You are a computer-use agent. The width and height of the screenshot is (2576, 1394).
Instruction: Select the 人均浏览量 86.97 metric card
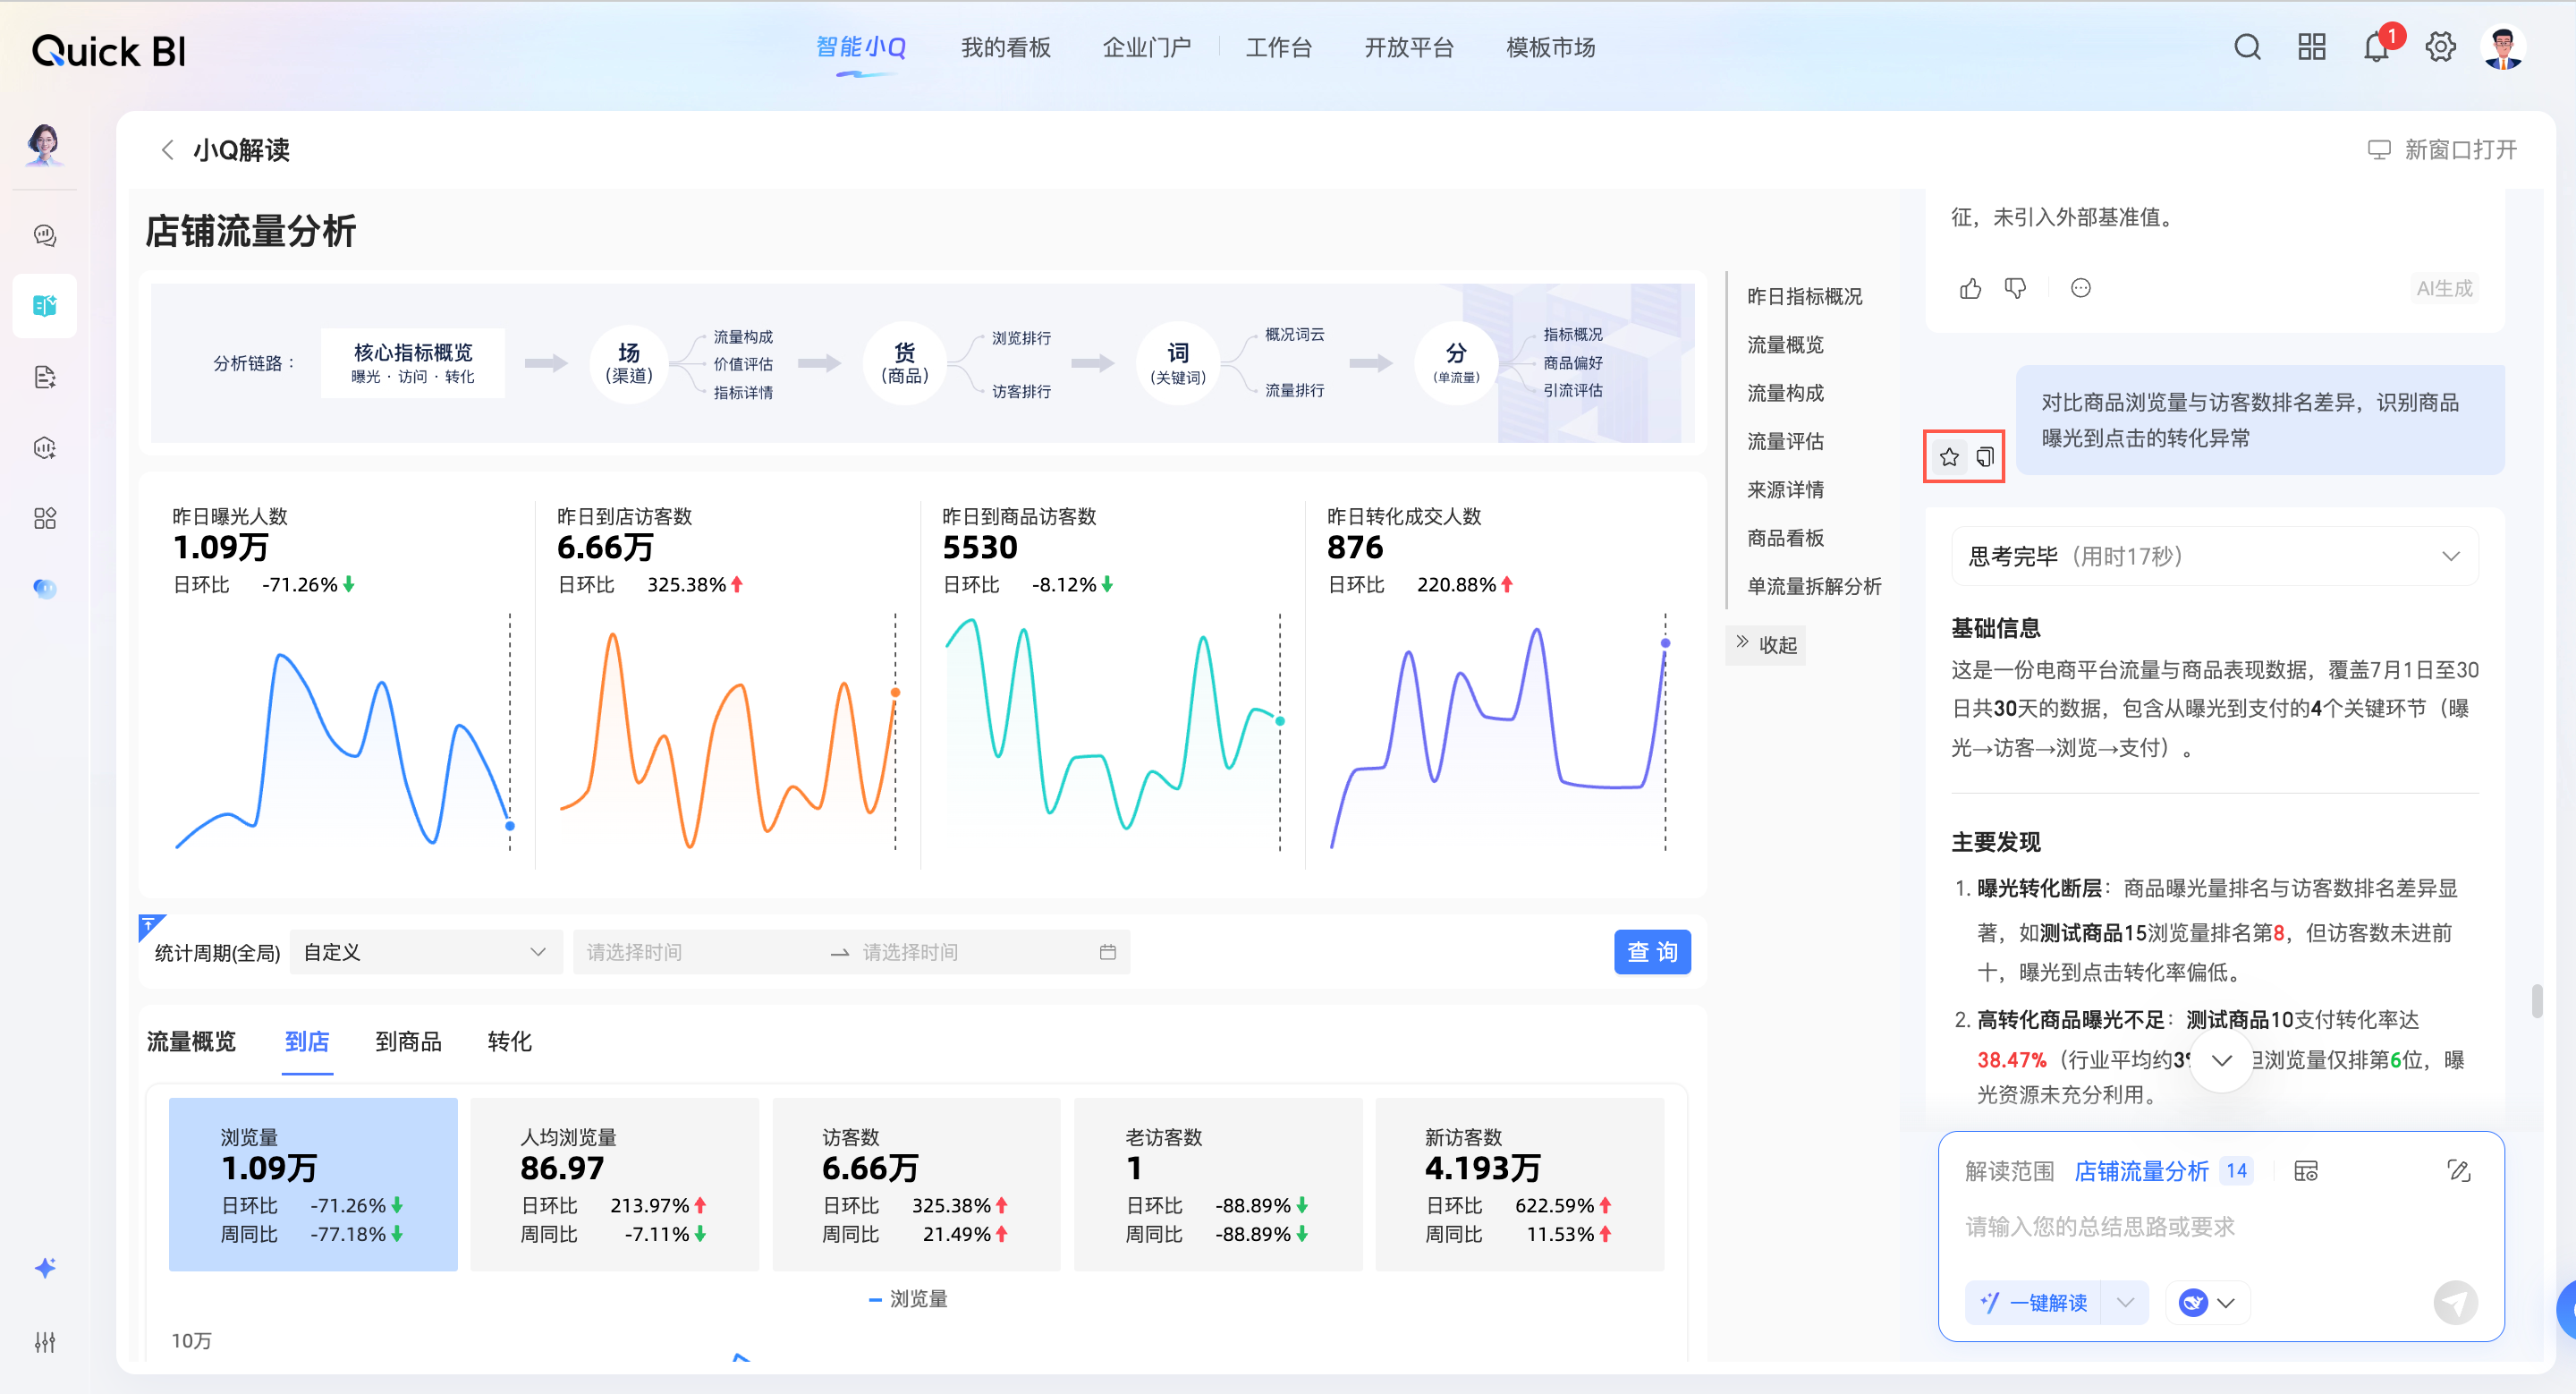614,1185
